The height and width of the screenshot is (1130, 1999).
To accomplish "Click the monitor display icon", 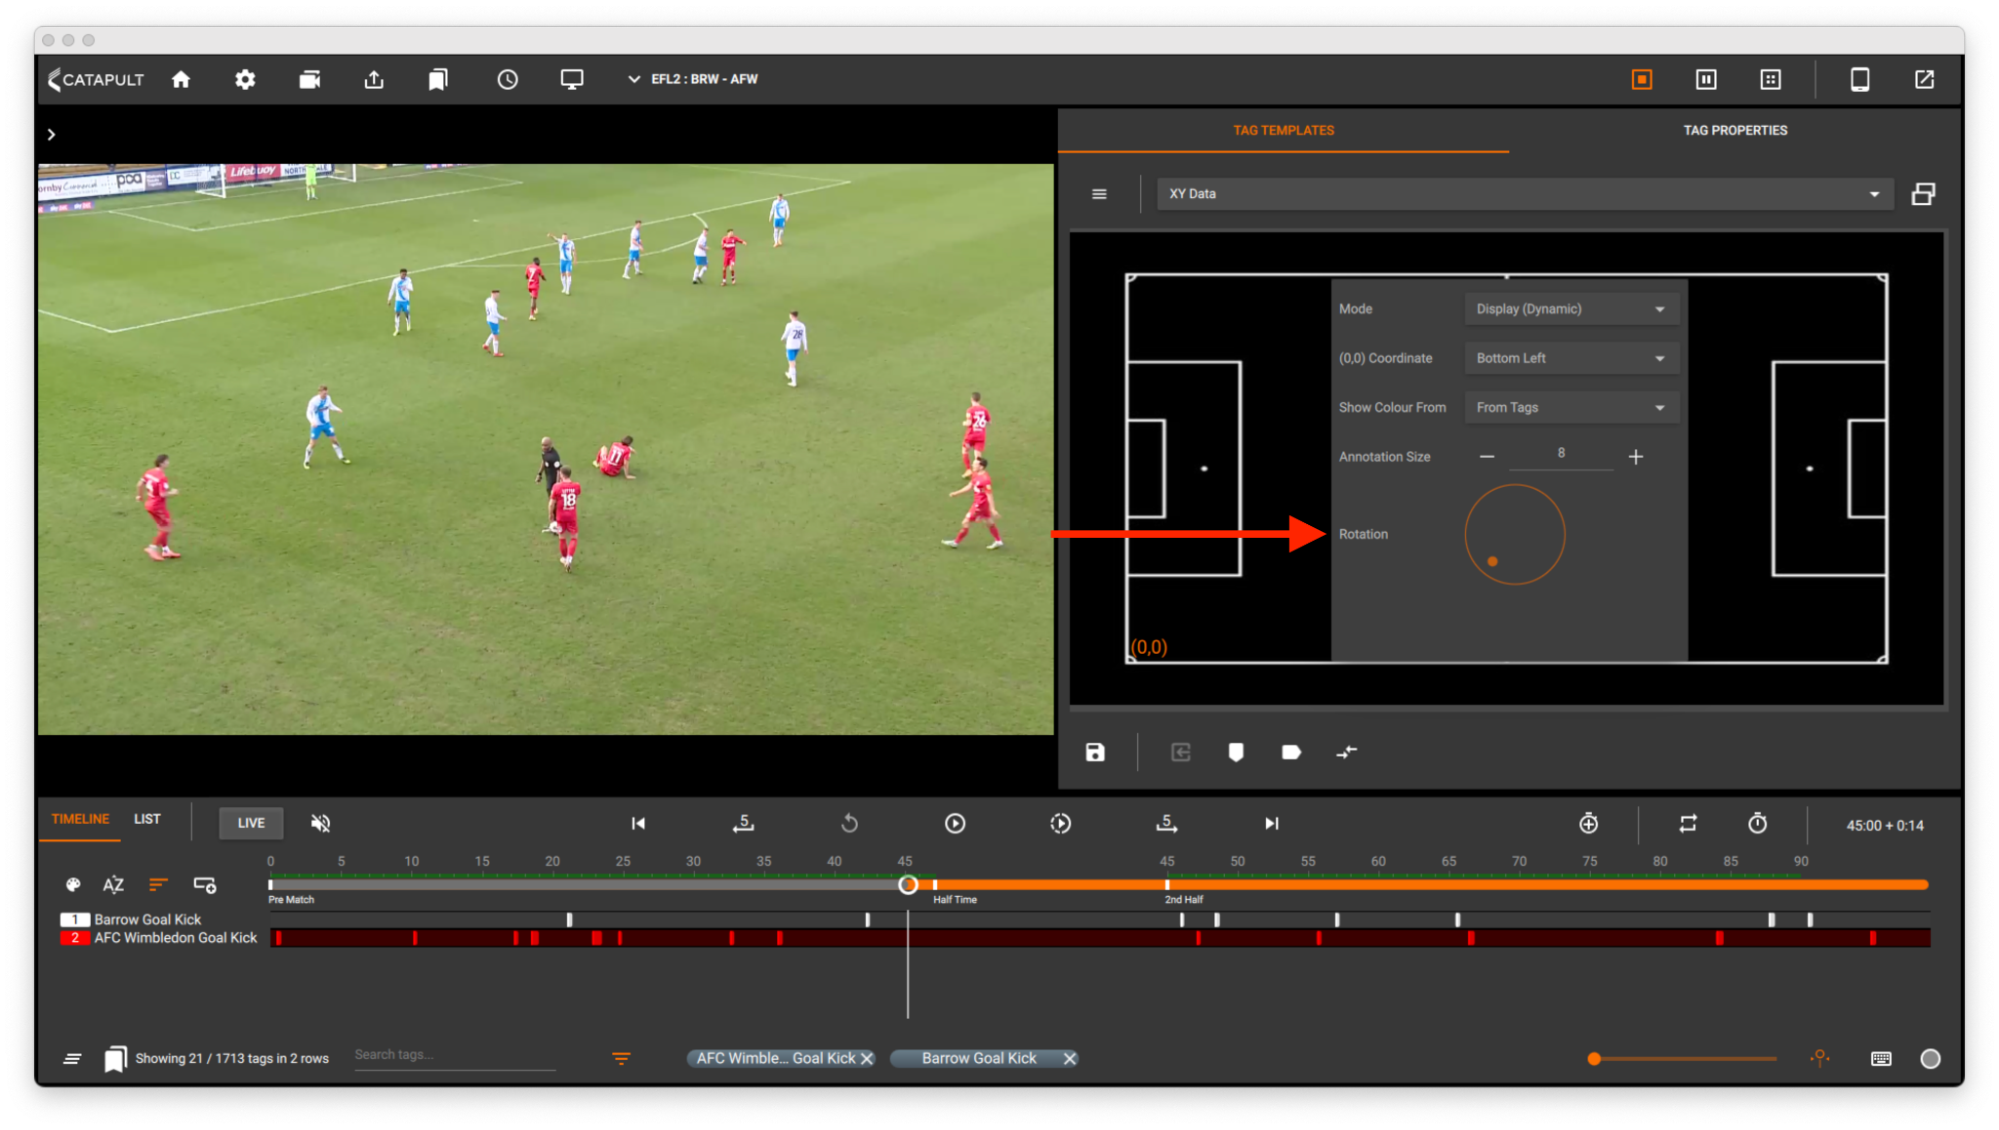I will coord(572,79).
